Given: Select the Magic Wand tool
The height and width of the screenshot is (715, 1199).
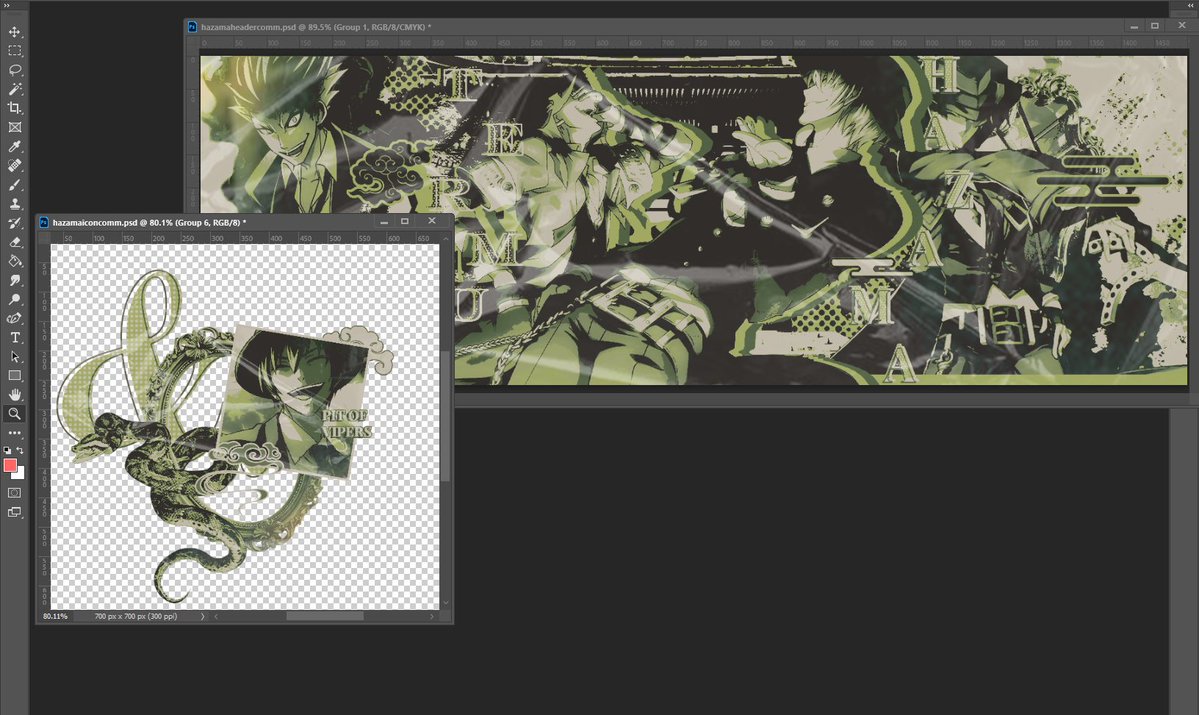Looking at the screenshot, I should 15,89.
